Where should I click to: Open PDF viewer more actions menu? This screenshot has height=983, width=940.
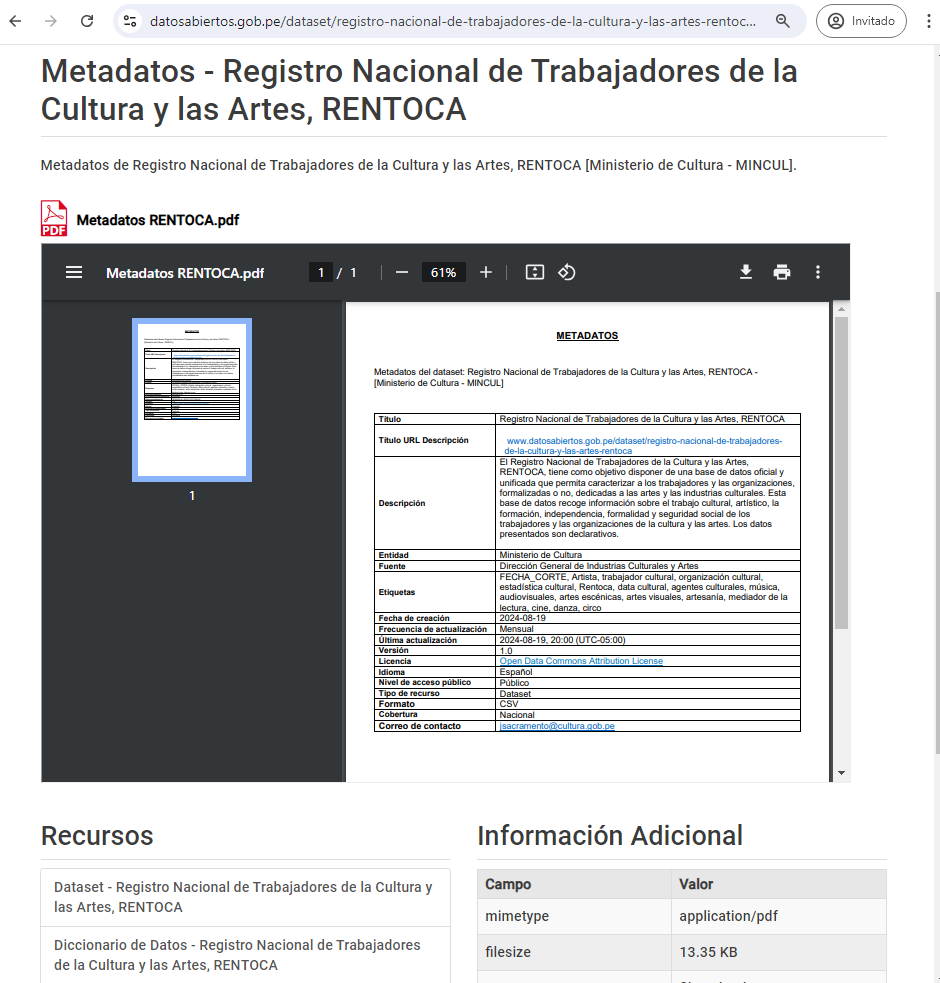[818, 272]
